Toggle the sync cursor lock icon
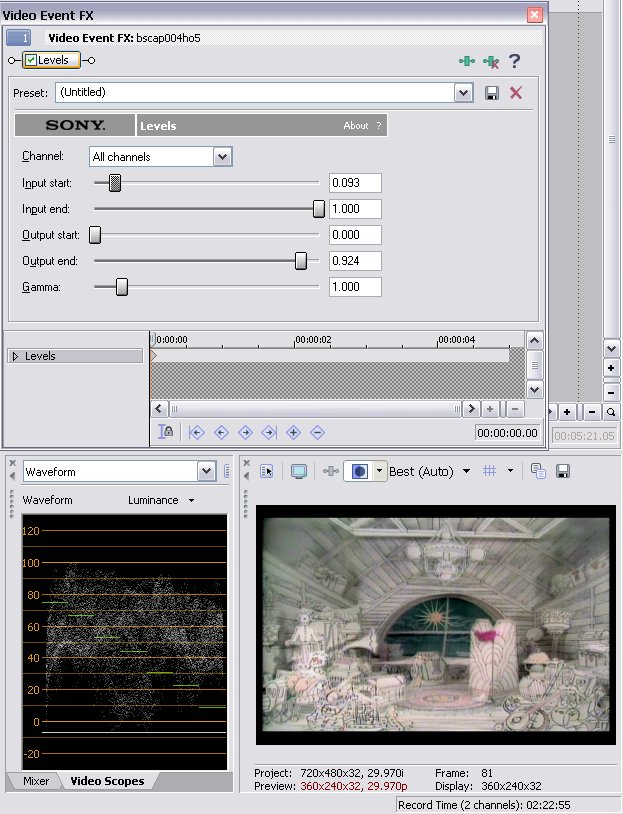The height and width of the screenshot is (814, 623). [x=165, y=431]
